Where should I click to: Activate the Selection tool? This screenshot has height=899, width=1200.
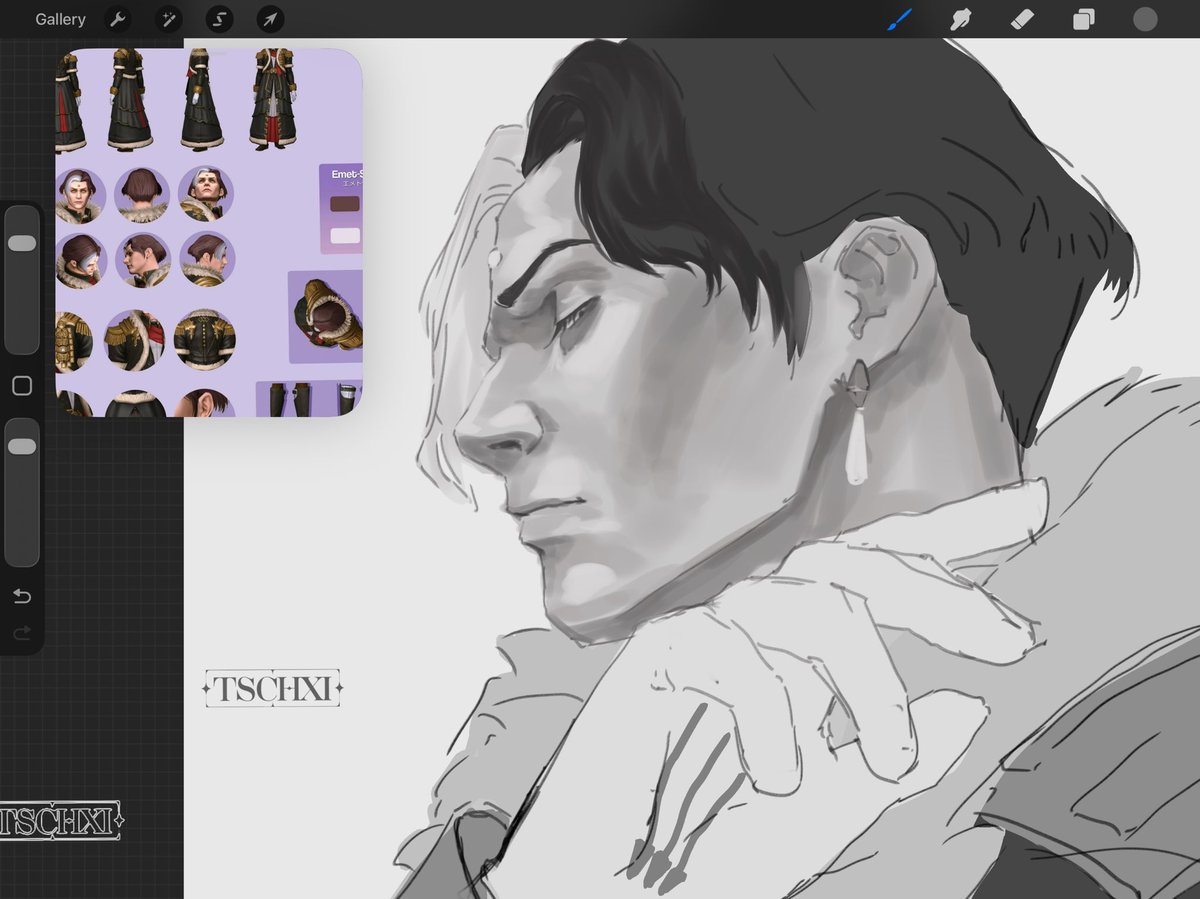tap(219, 19)
